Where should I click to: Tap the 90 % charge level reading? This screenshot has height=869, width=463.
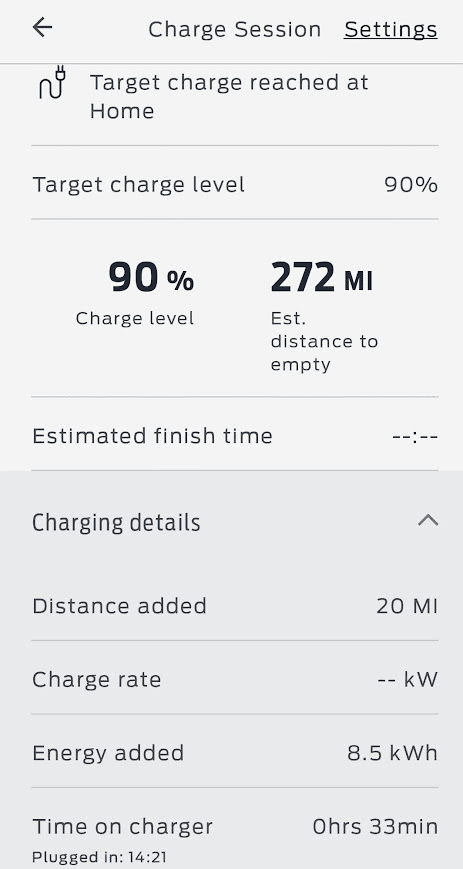click(x=151, y=277)
